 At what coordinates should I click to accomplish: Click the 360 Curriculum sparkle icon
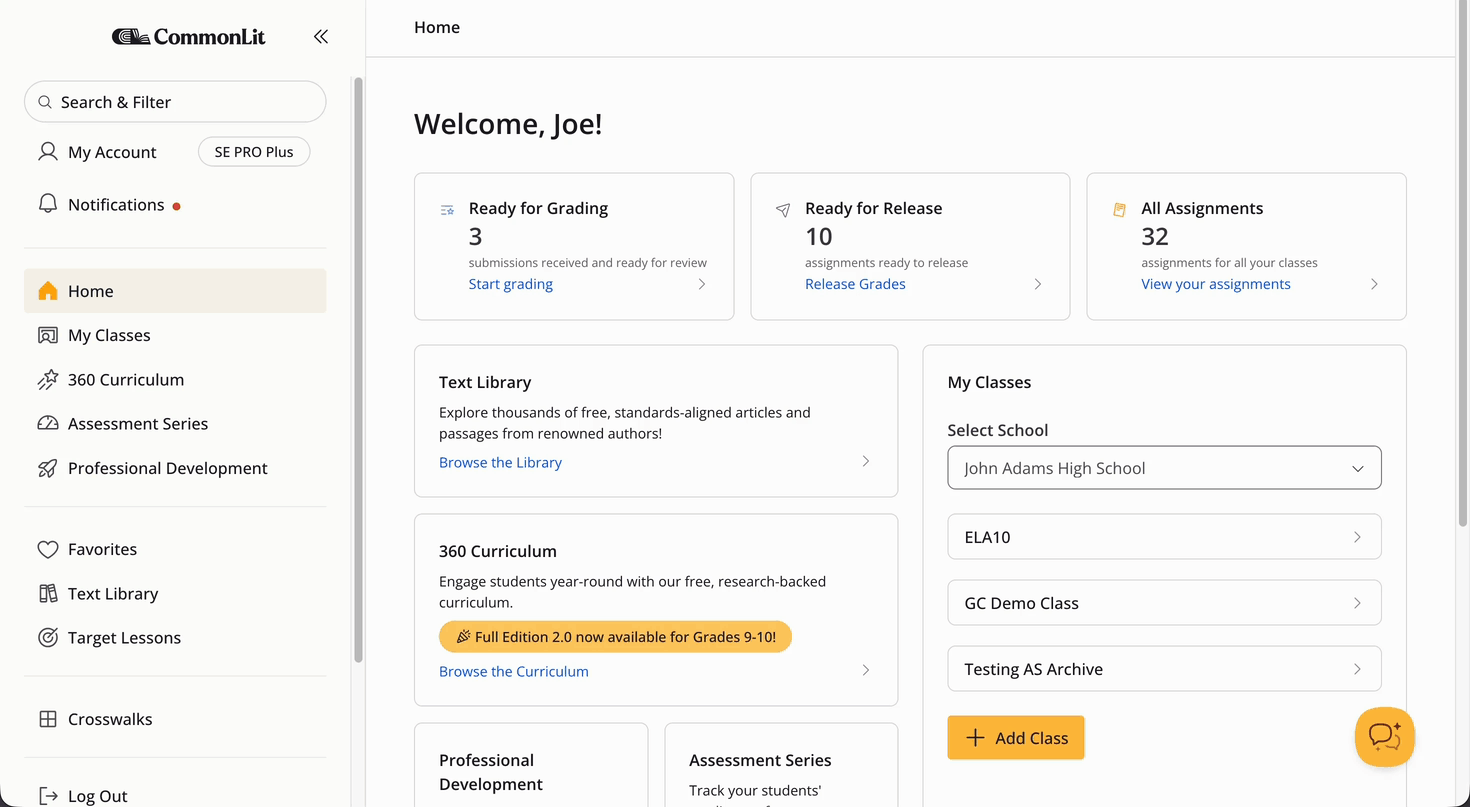[x=48, y=380]
